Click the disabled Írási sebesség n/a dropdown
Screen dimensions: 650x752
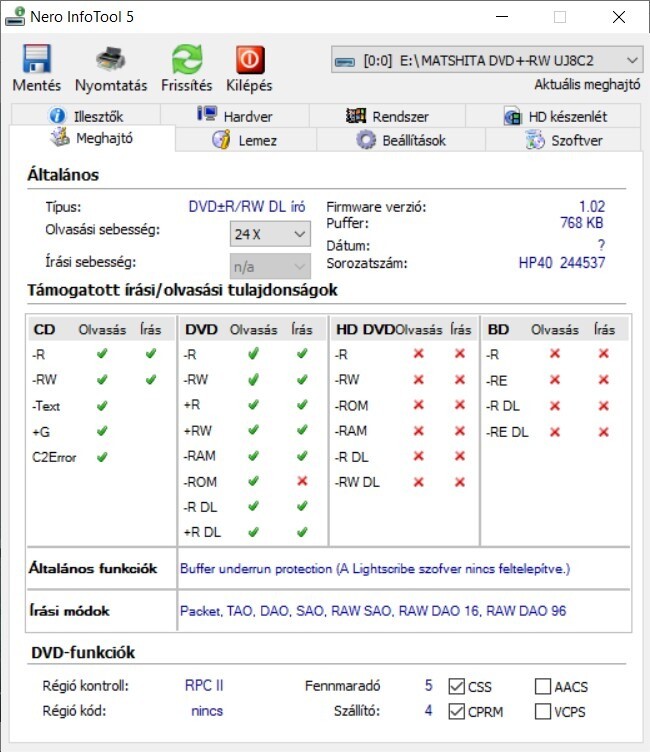pyautogui.click(x=270, y=266)
